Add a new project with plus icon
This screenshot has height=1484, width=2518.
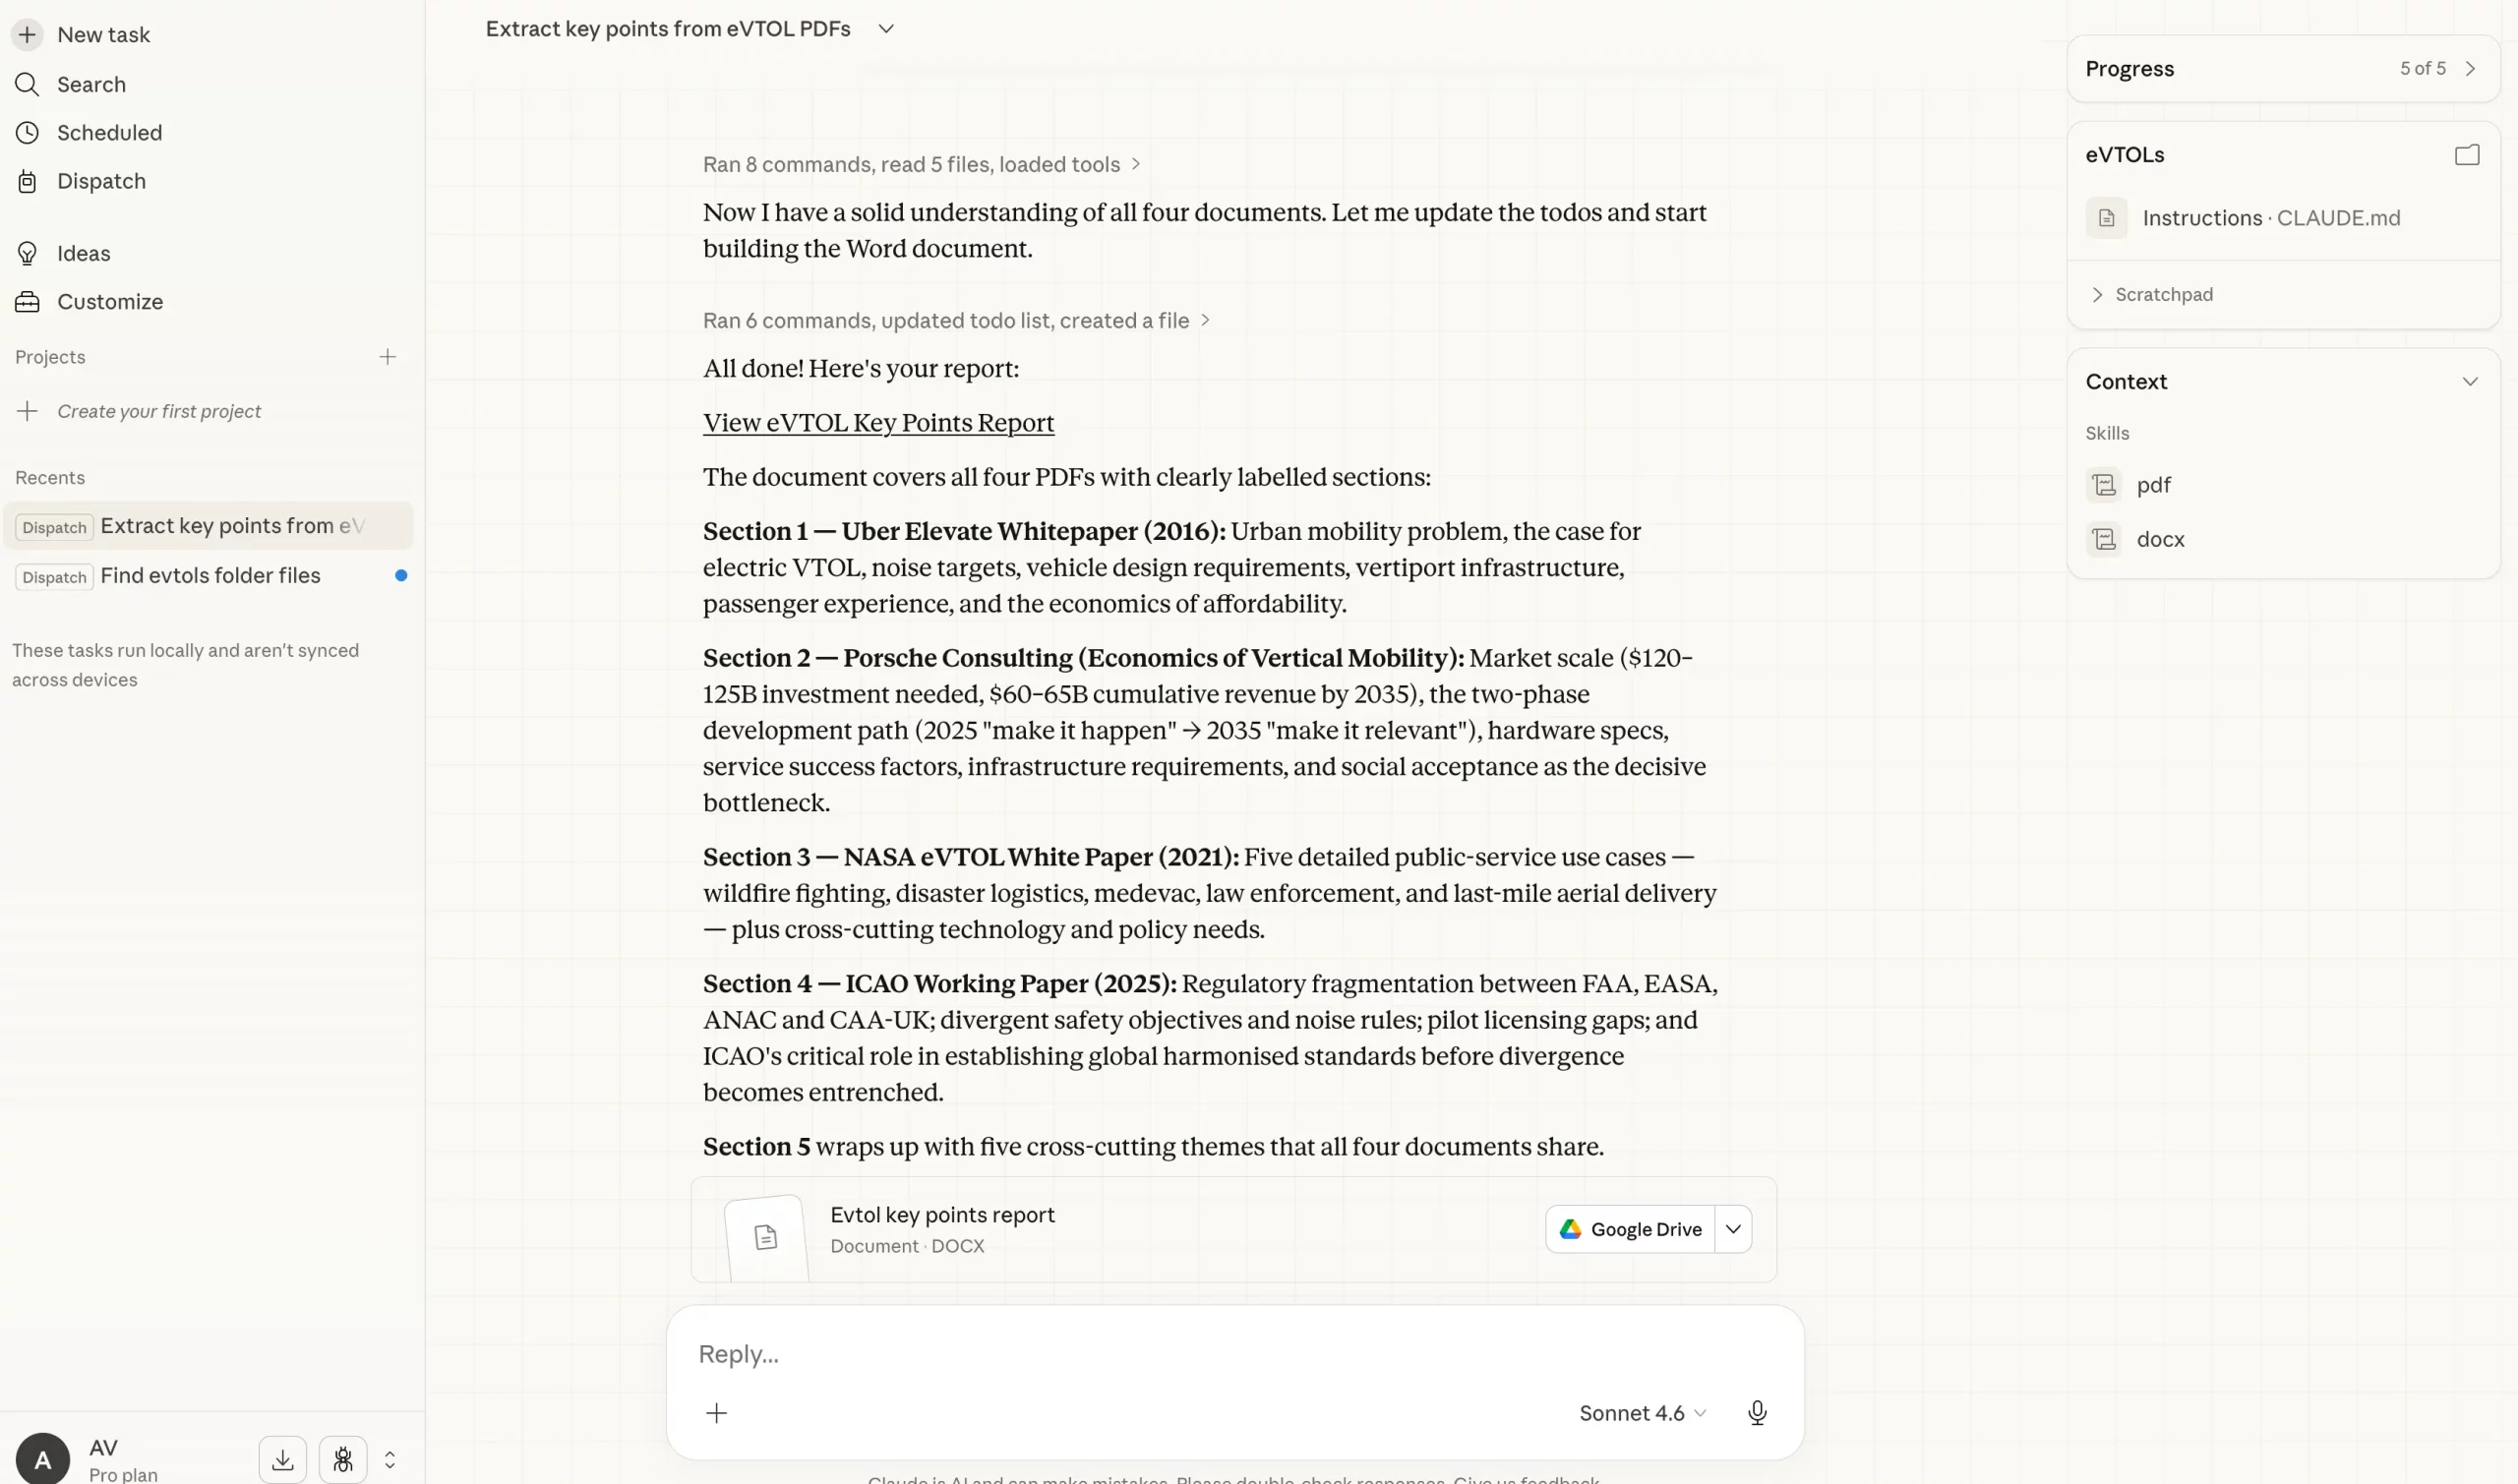pyautogui.click(x=387, y=357)
